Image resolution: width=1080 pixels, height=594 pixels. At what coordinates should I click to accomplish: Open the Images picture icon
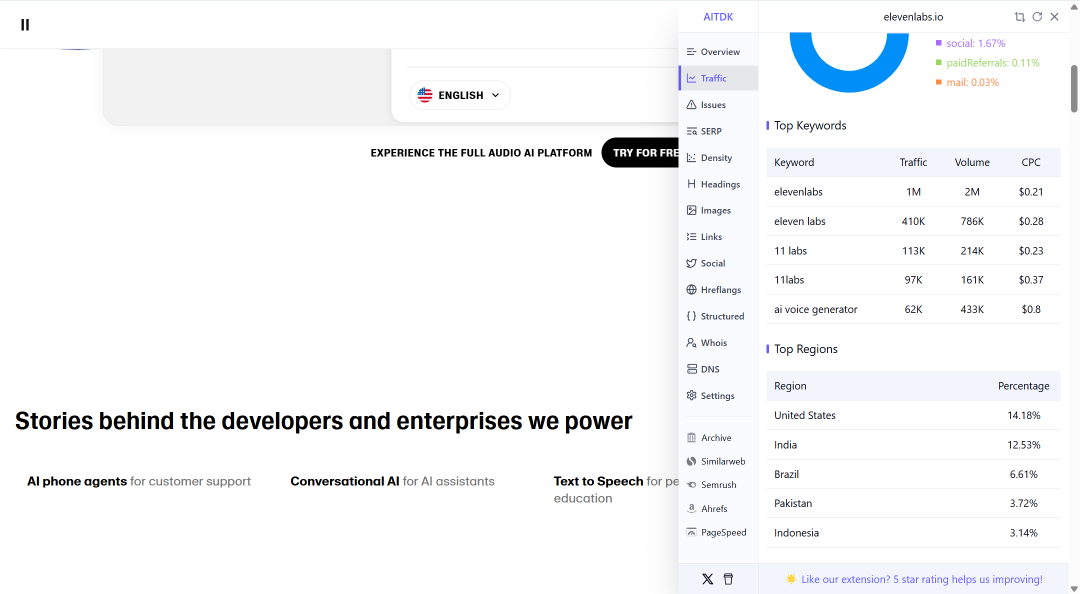pos(691,210)
